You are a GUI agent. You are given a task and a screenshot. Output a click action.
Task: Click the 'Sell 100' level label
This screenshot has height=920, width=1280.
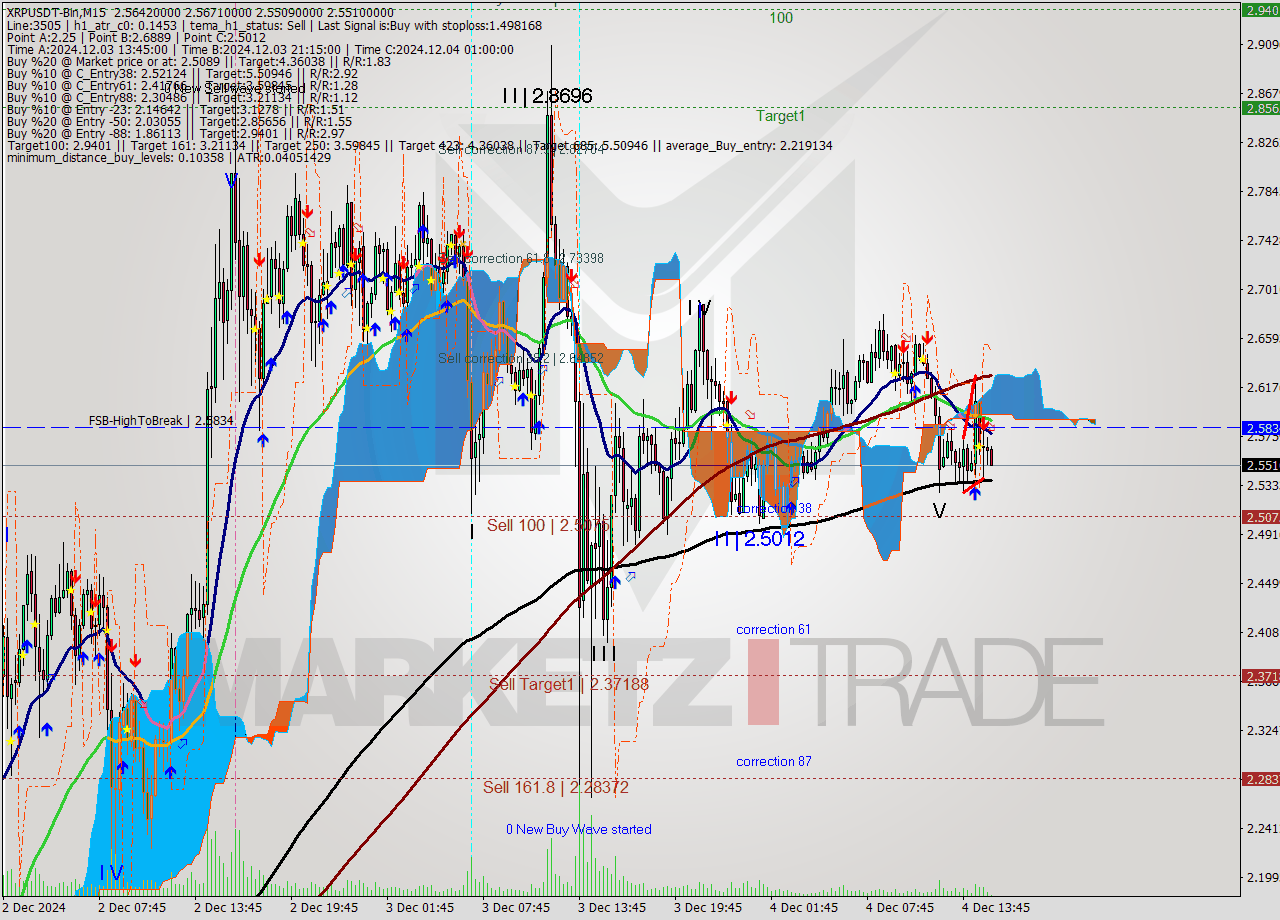pos(547,525)
